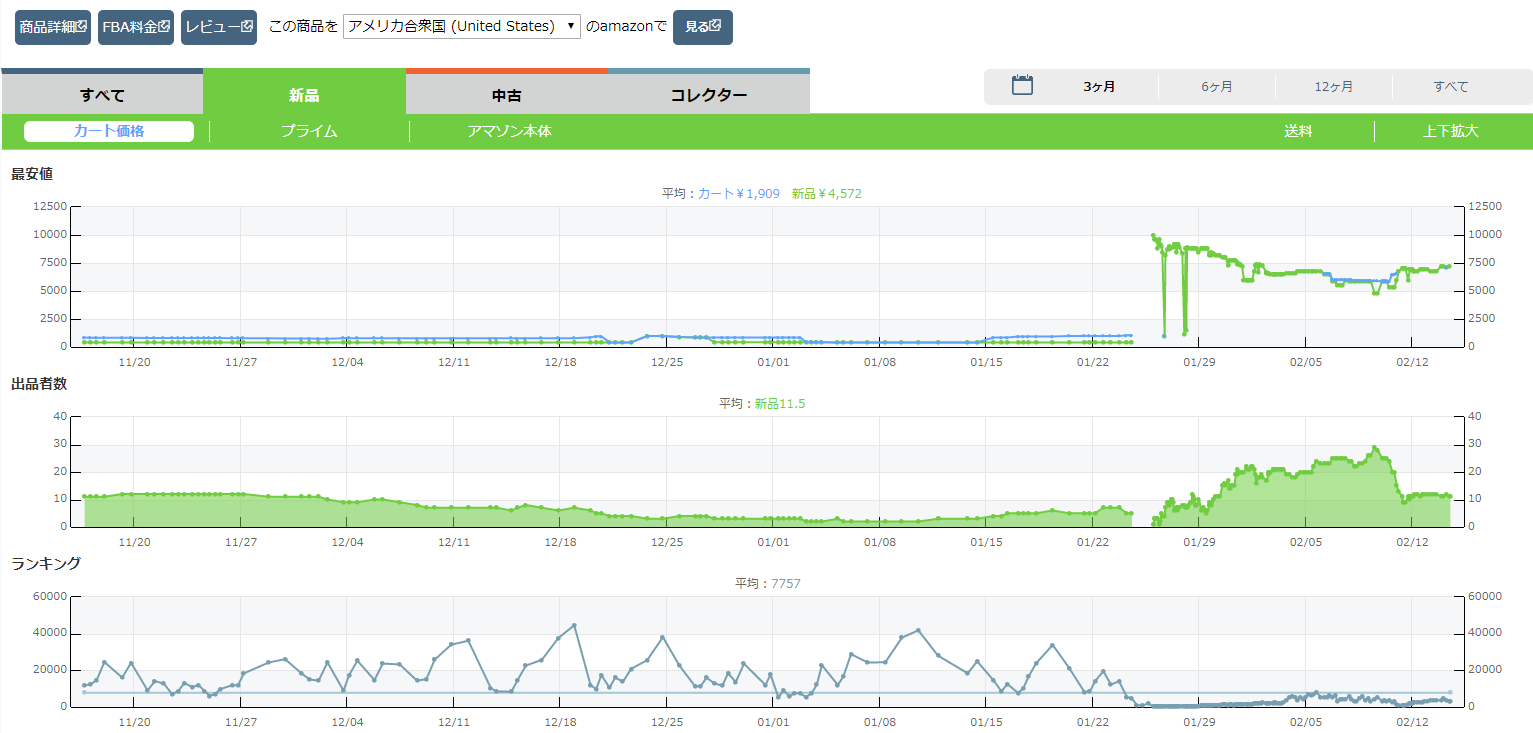
Task: Open the レビュー reviews page
Action: tap(219, 27)
